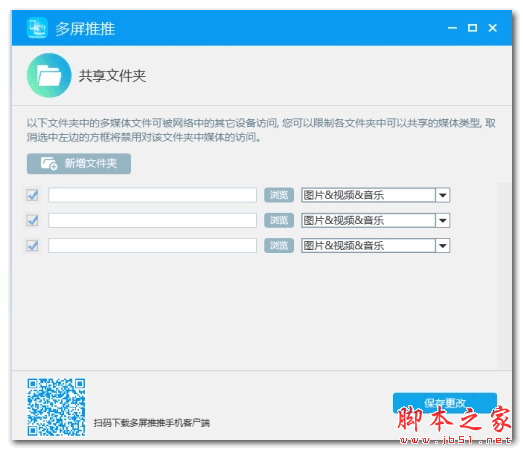Click the second row dropdown arrow
The width and height of the screenshot is (523, 451).
(443, 220)
